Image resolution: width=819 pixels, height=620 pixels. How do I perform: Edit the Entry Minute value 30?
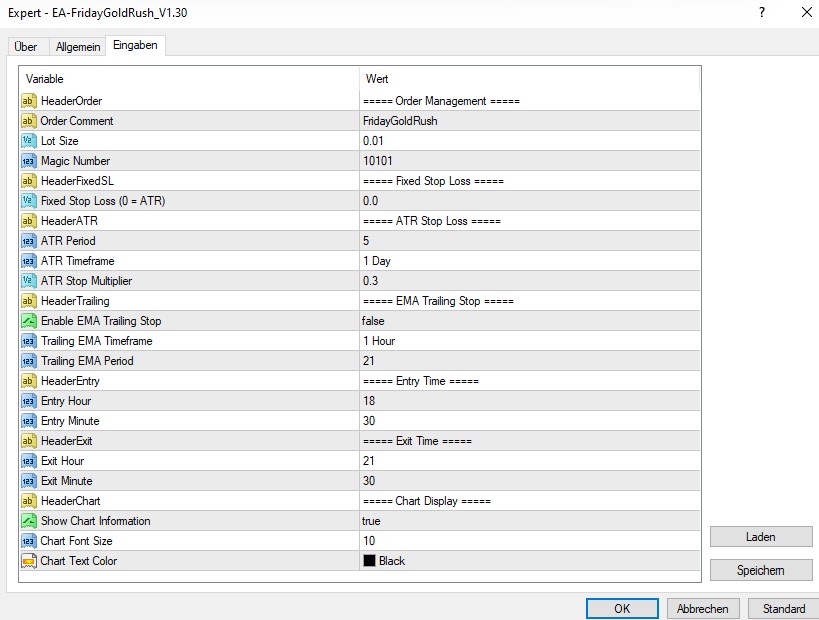click(530, 421)
